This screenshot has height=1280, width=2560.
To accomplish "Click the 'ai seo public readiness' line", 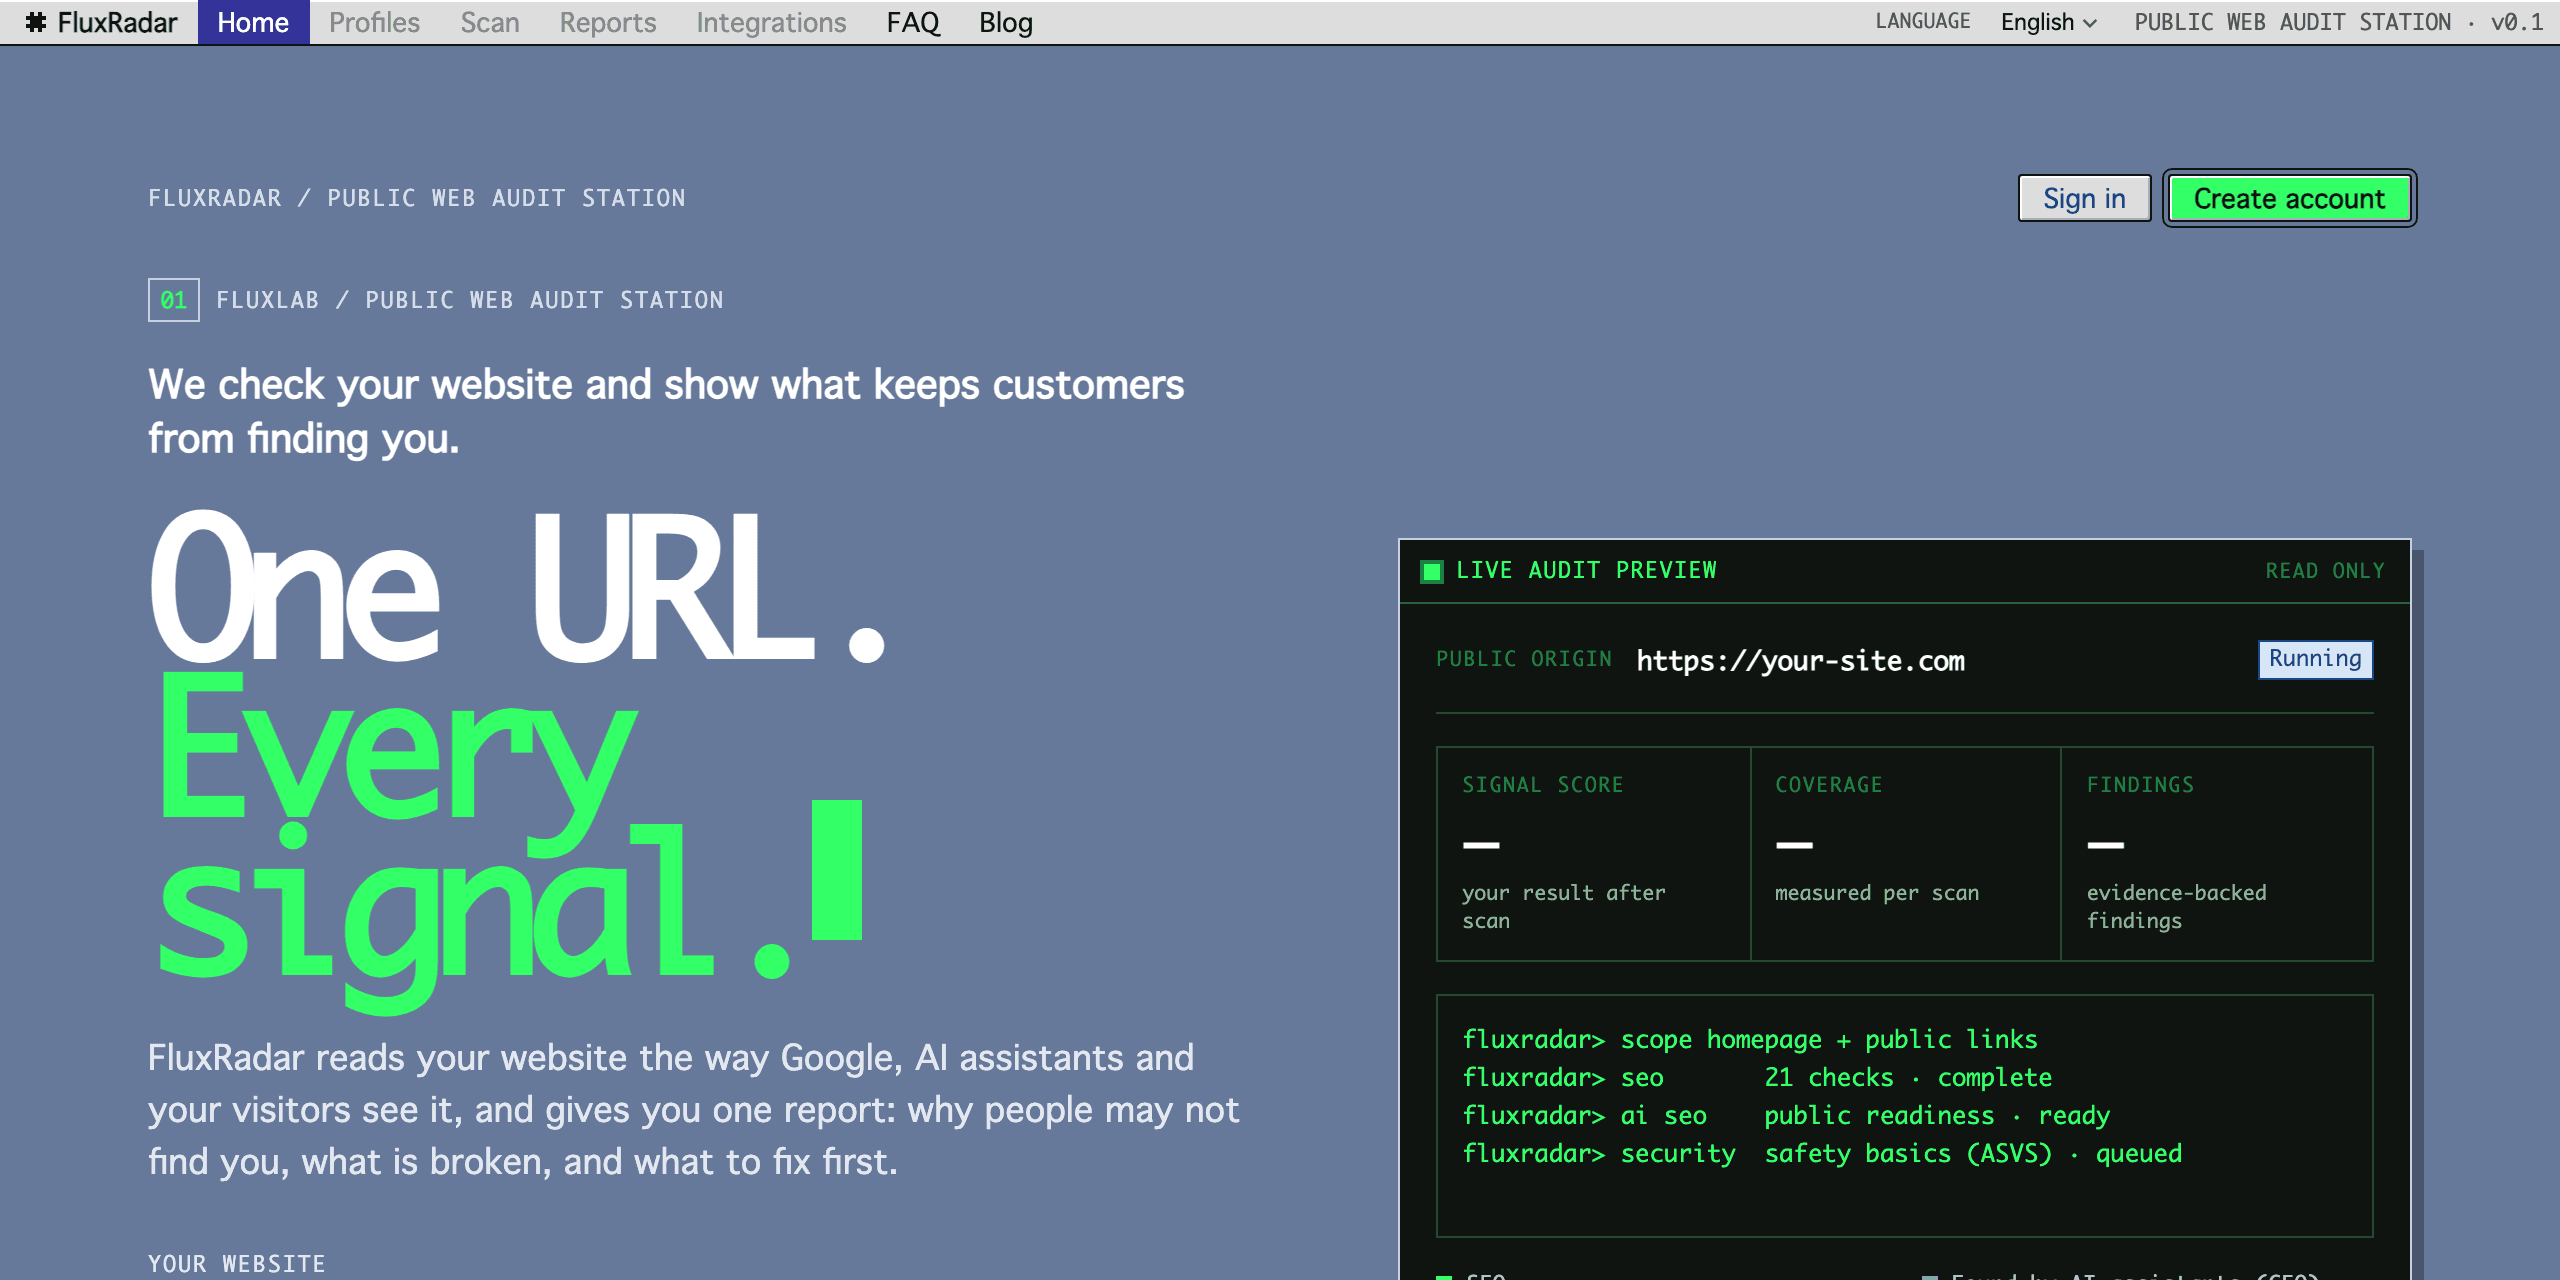I will coord(1786,1116).
